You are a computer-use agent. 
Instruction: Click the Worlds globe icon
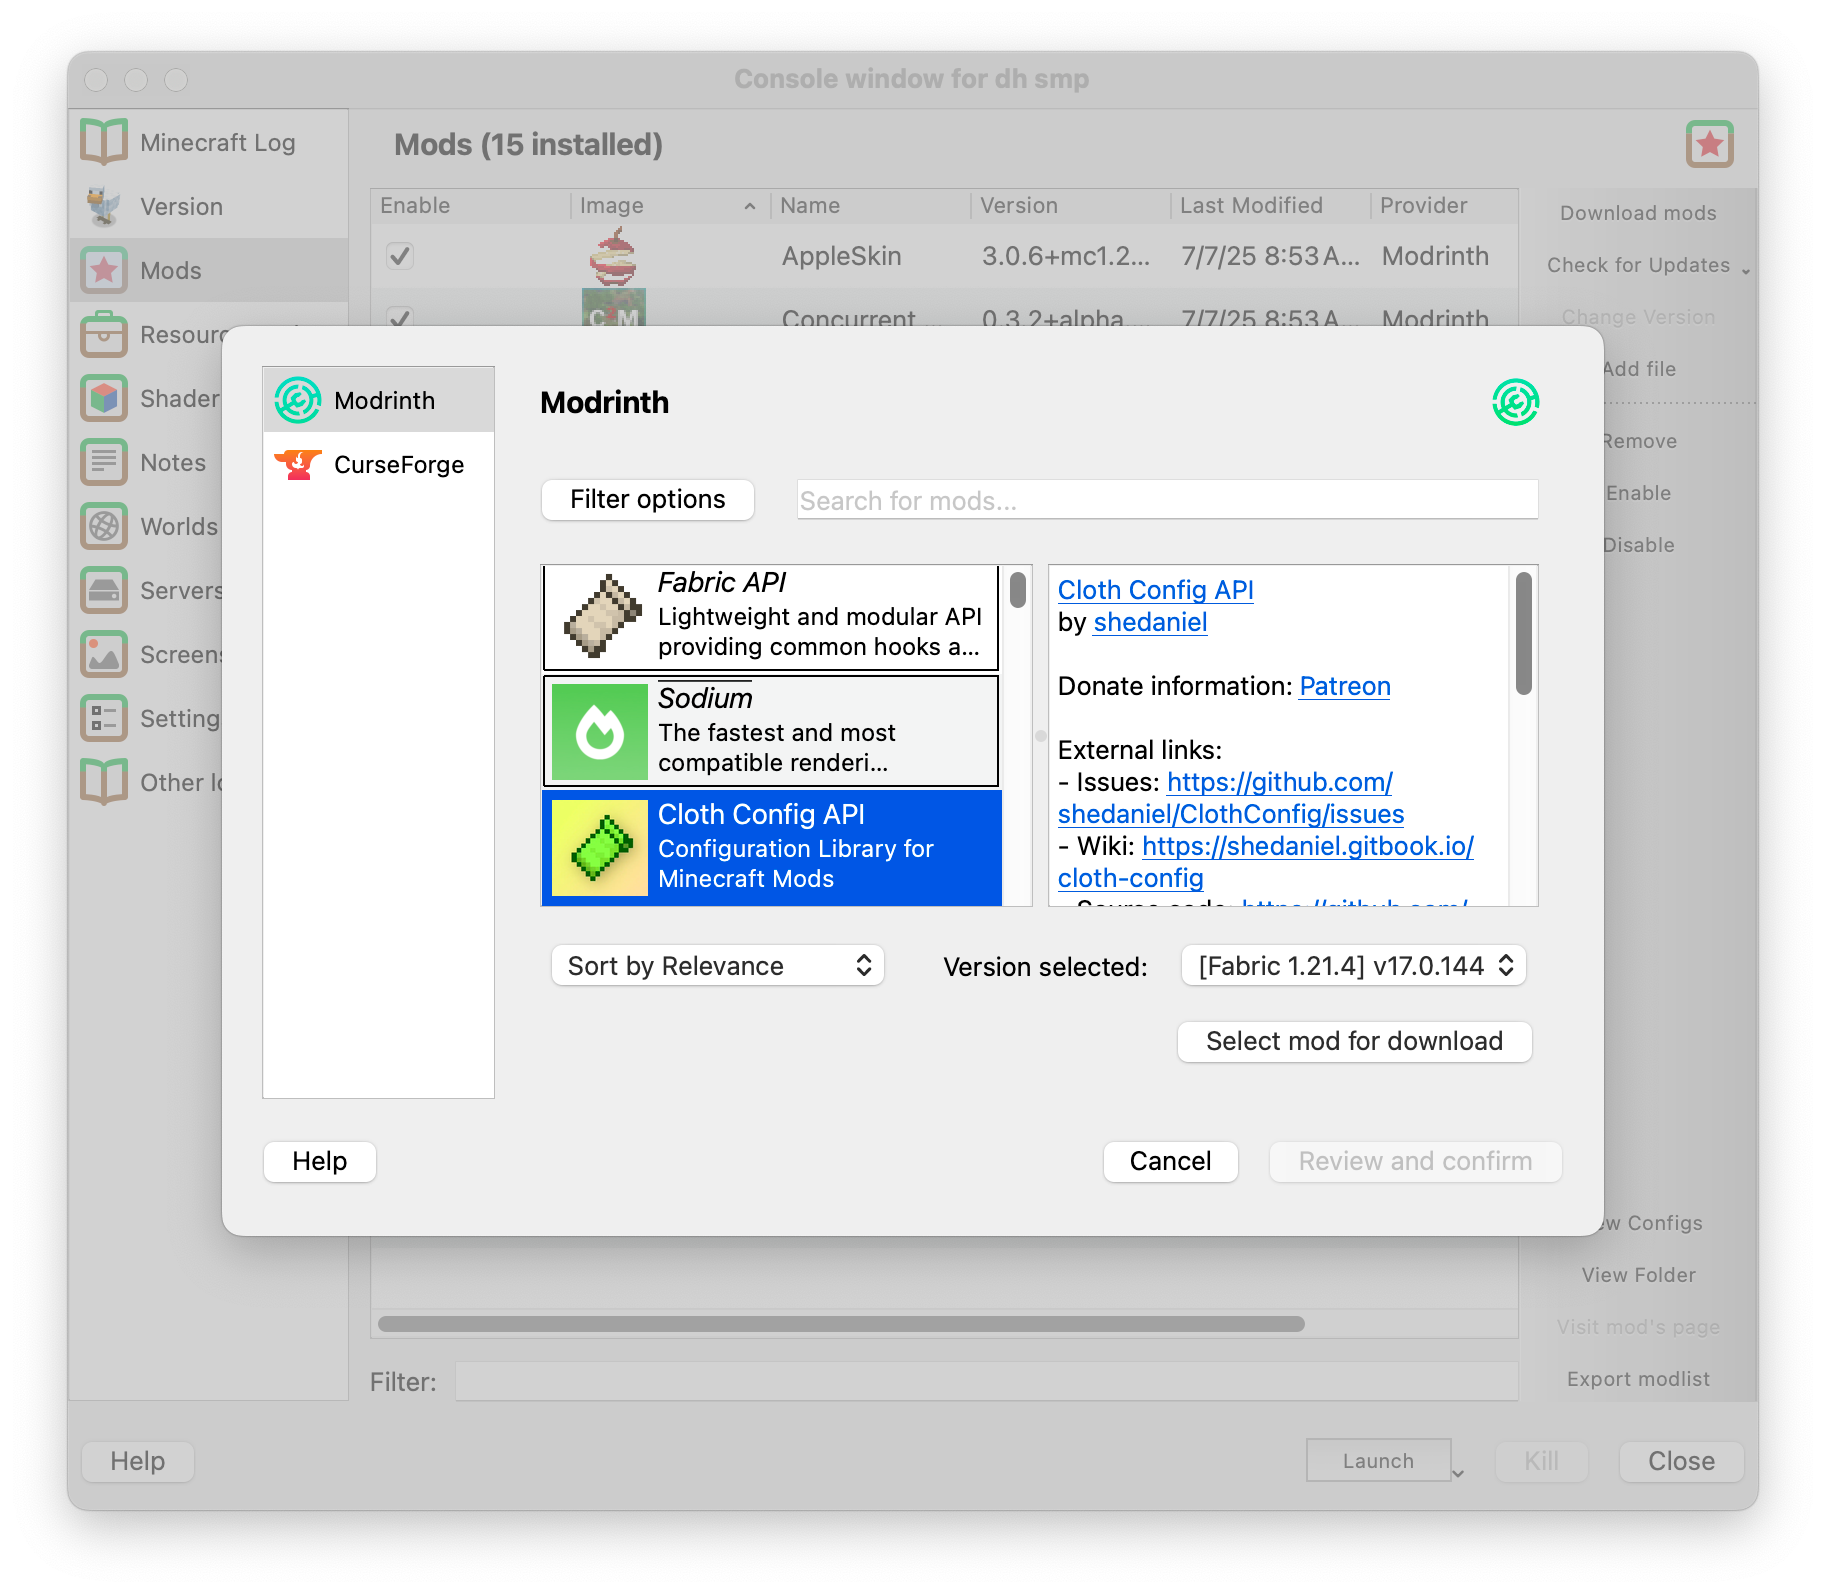(x=104, y=526)
